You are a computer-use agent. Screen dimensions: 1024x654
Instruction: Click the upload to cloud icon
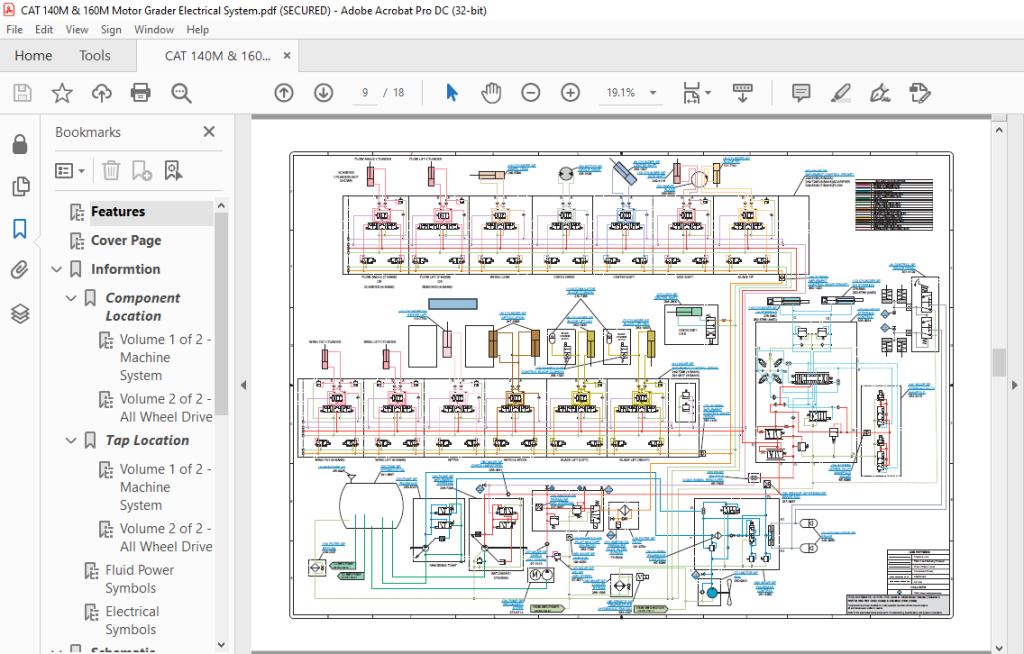point(101,93)
